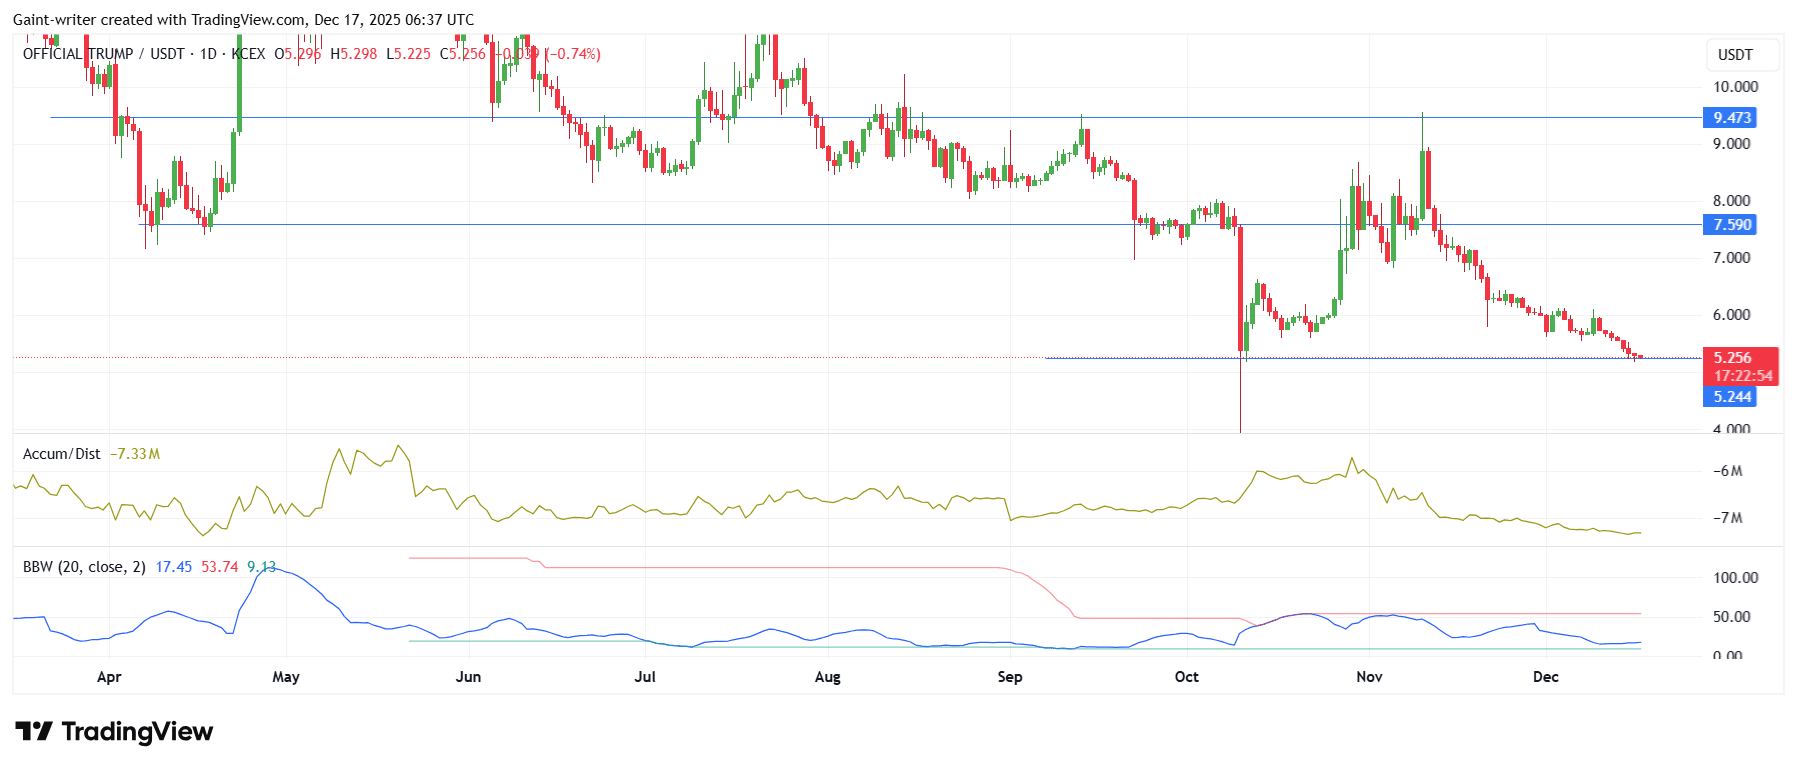Click the BBW value 17.45

tap(174, 567)
